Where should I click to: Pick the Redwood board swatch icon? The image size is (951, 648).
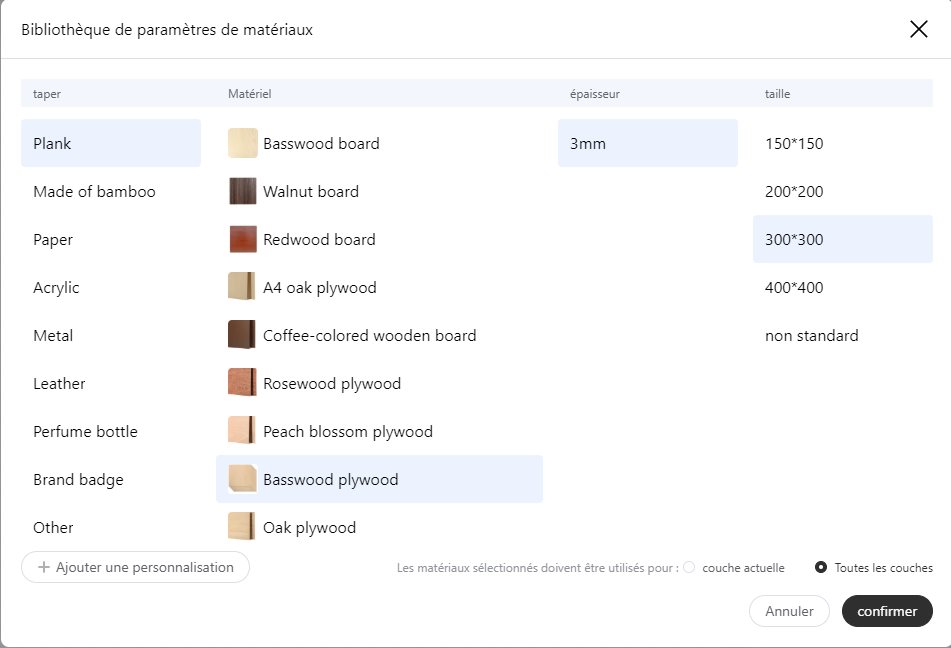242,239
